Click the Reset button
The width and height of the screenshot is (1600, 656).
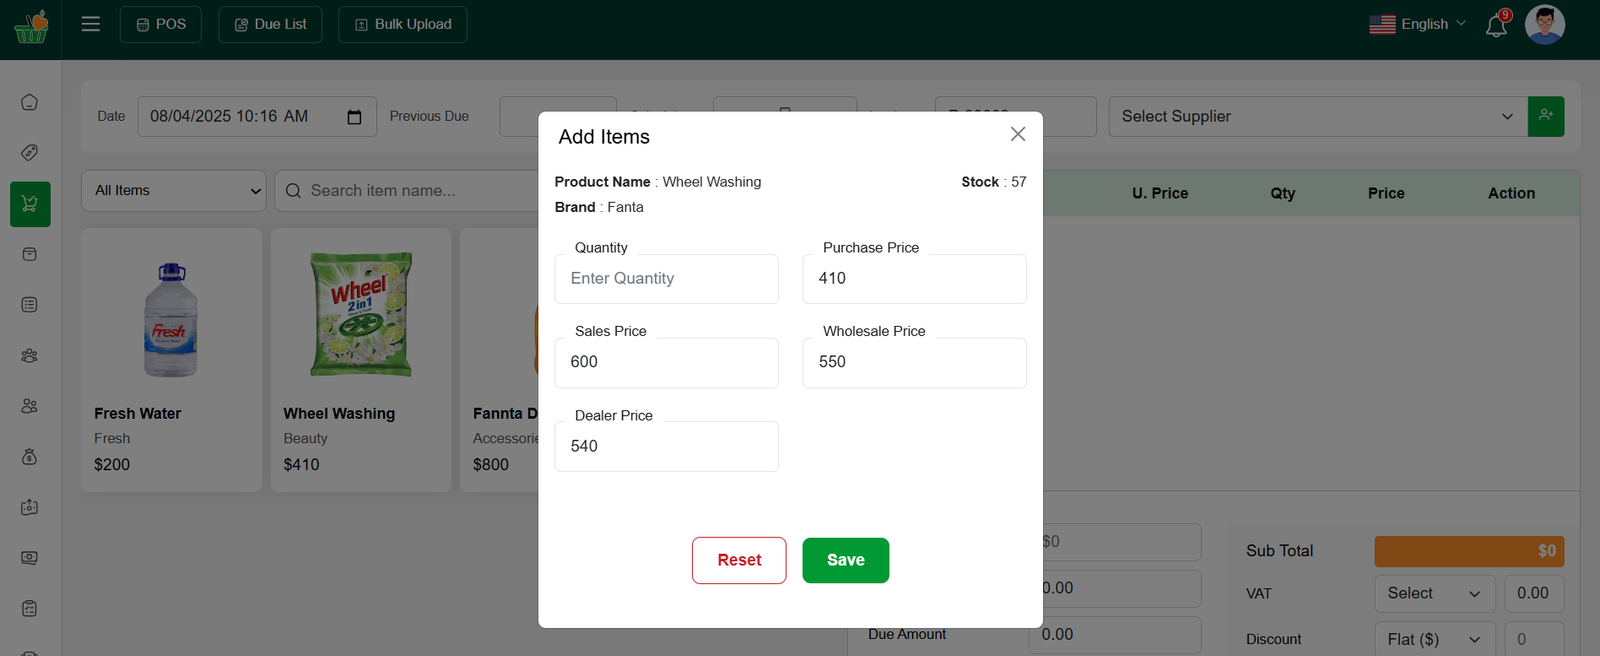(739, 560)
